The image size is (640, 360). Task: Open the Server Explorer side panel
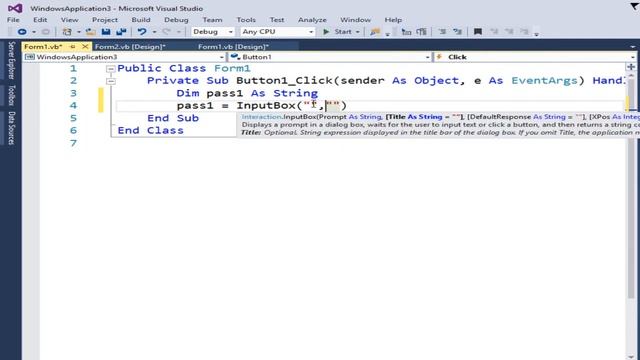(x=11, y=60)
